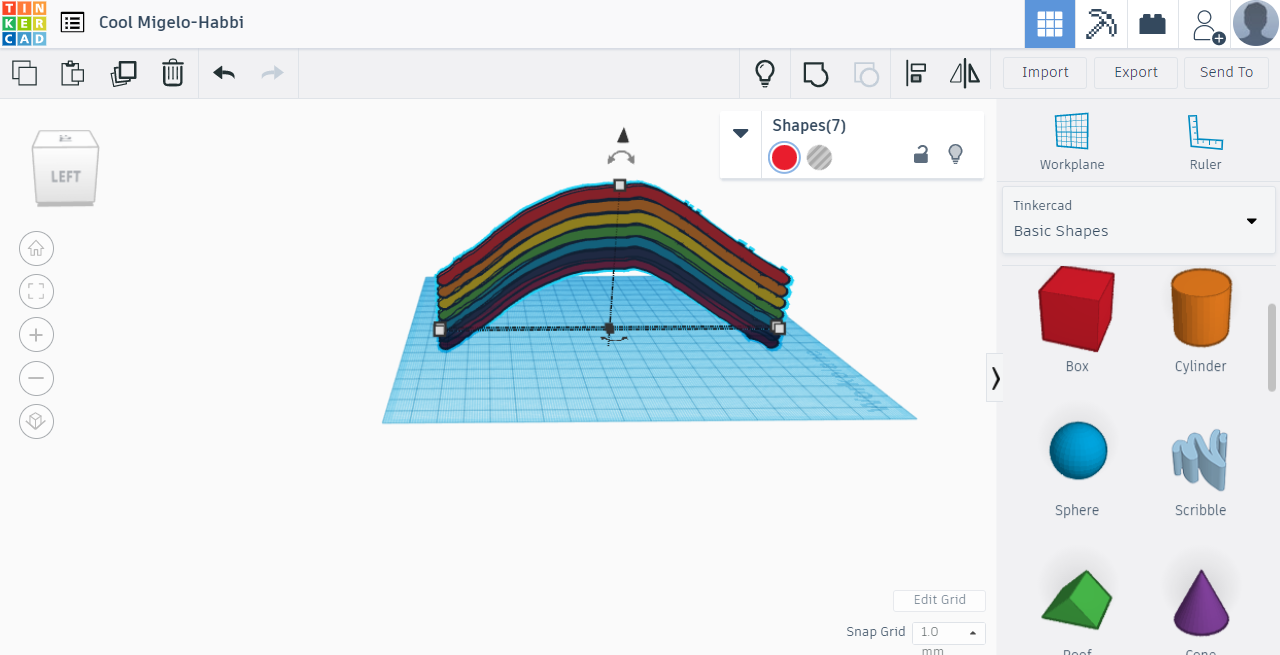Click the Export button
This screenshot has width=1280, height=655.
click(x=1136, y=73)
